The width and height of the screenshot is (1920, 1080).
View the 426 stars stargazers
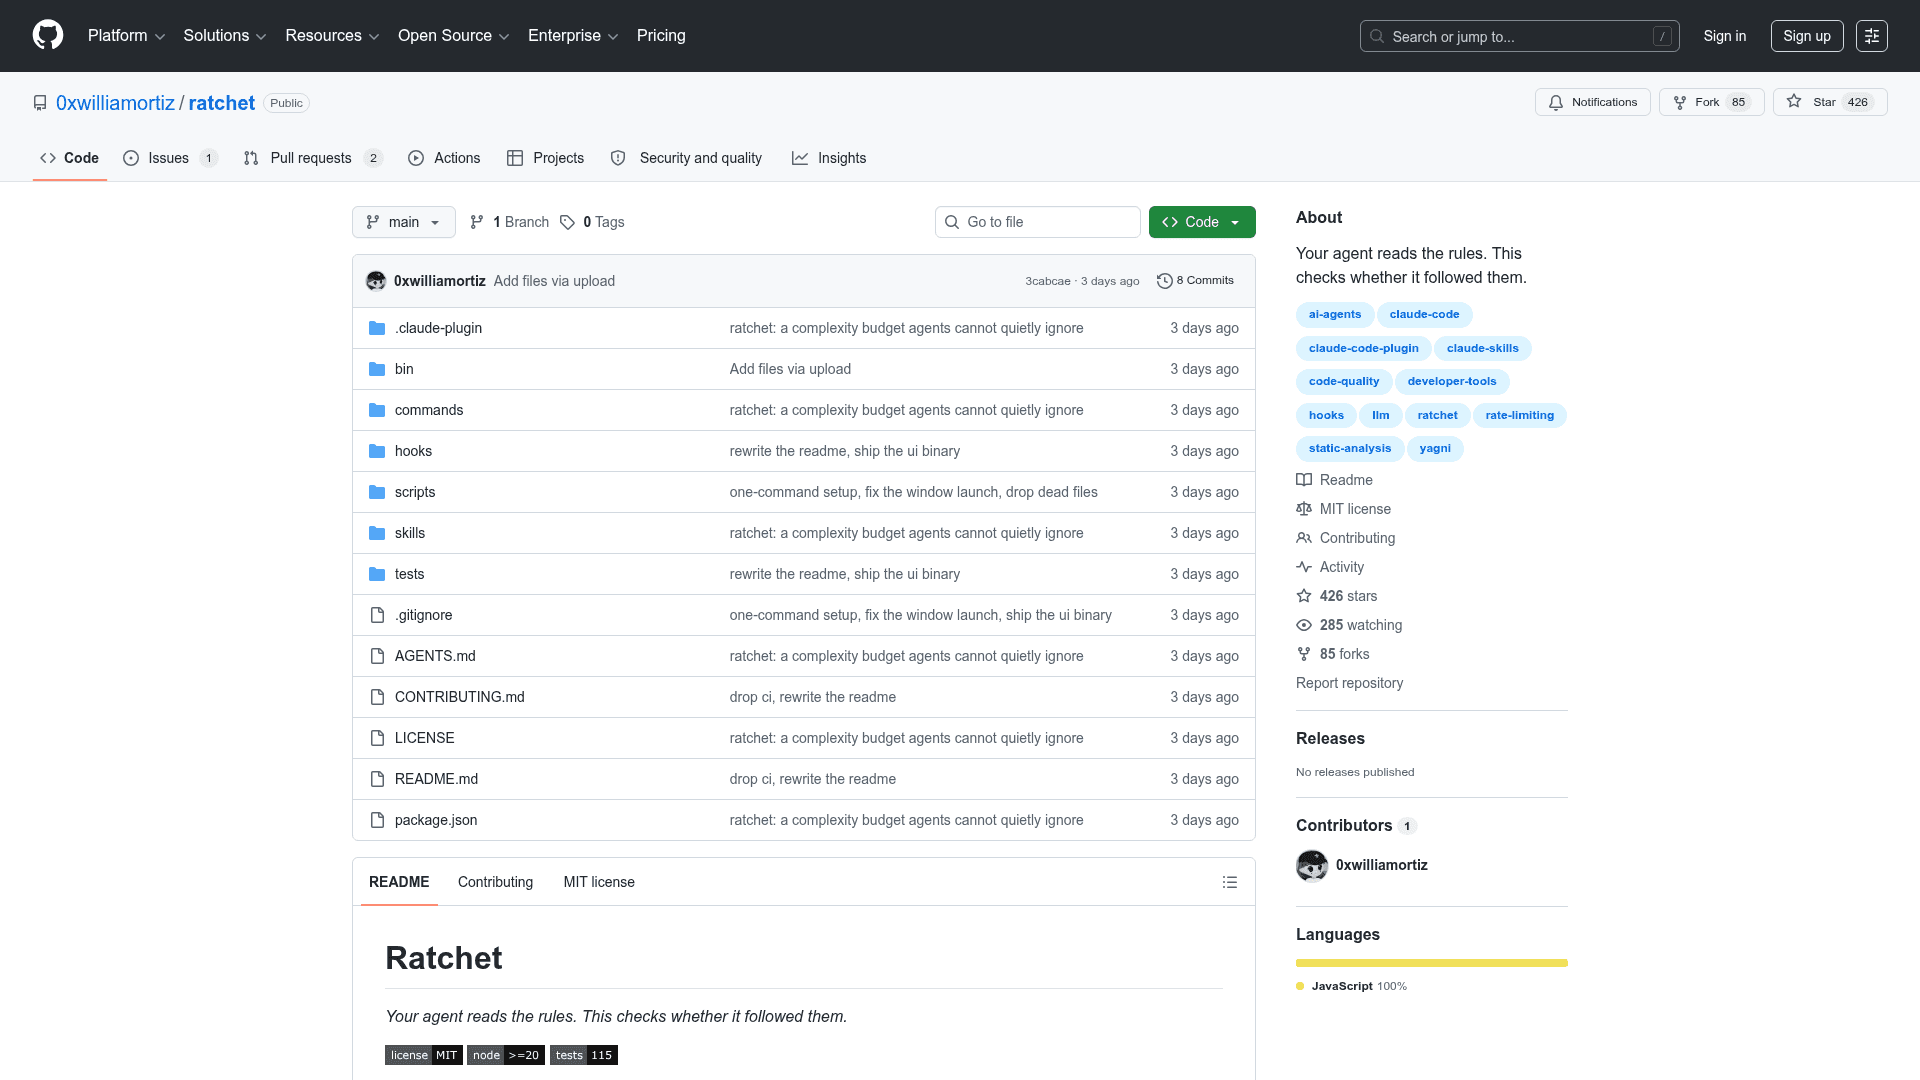(1337, 596)
